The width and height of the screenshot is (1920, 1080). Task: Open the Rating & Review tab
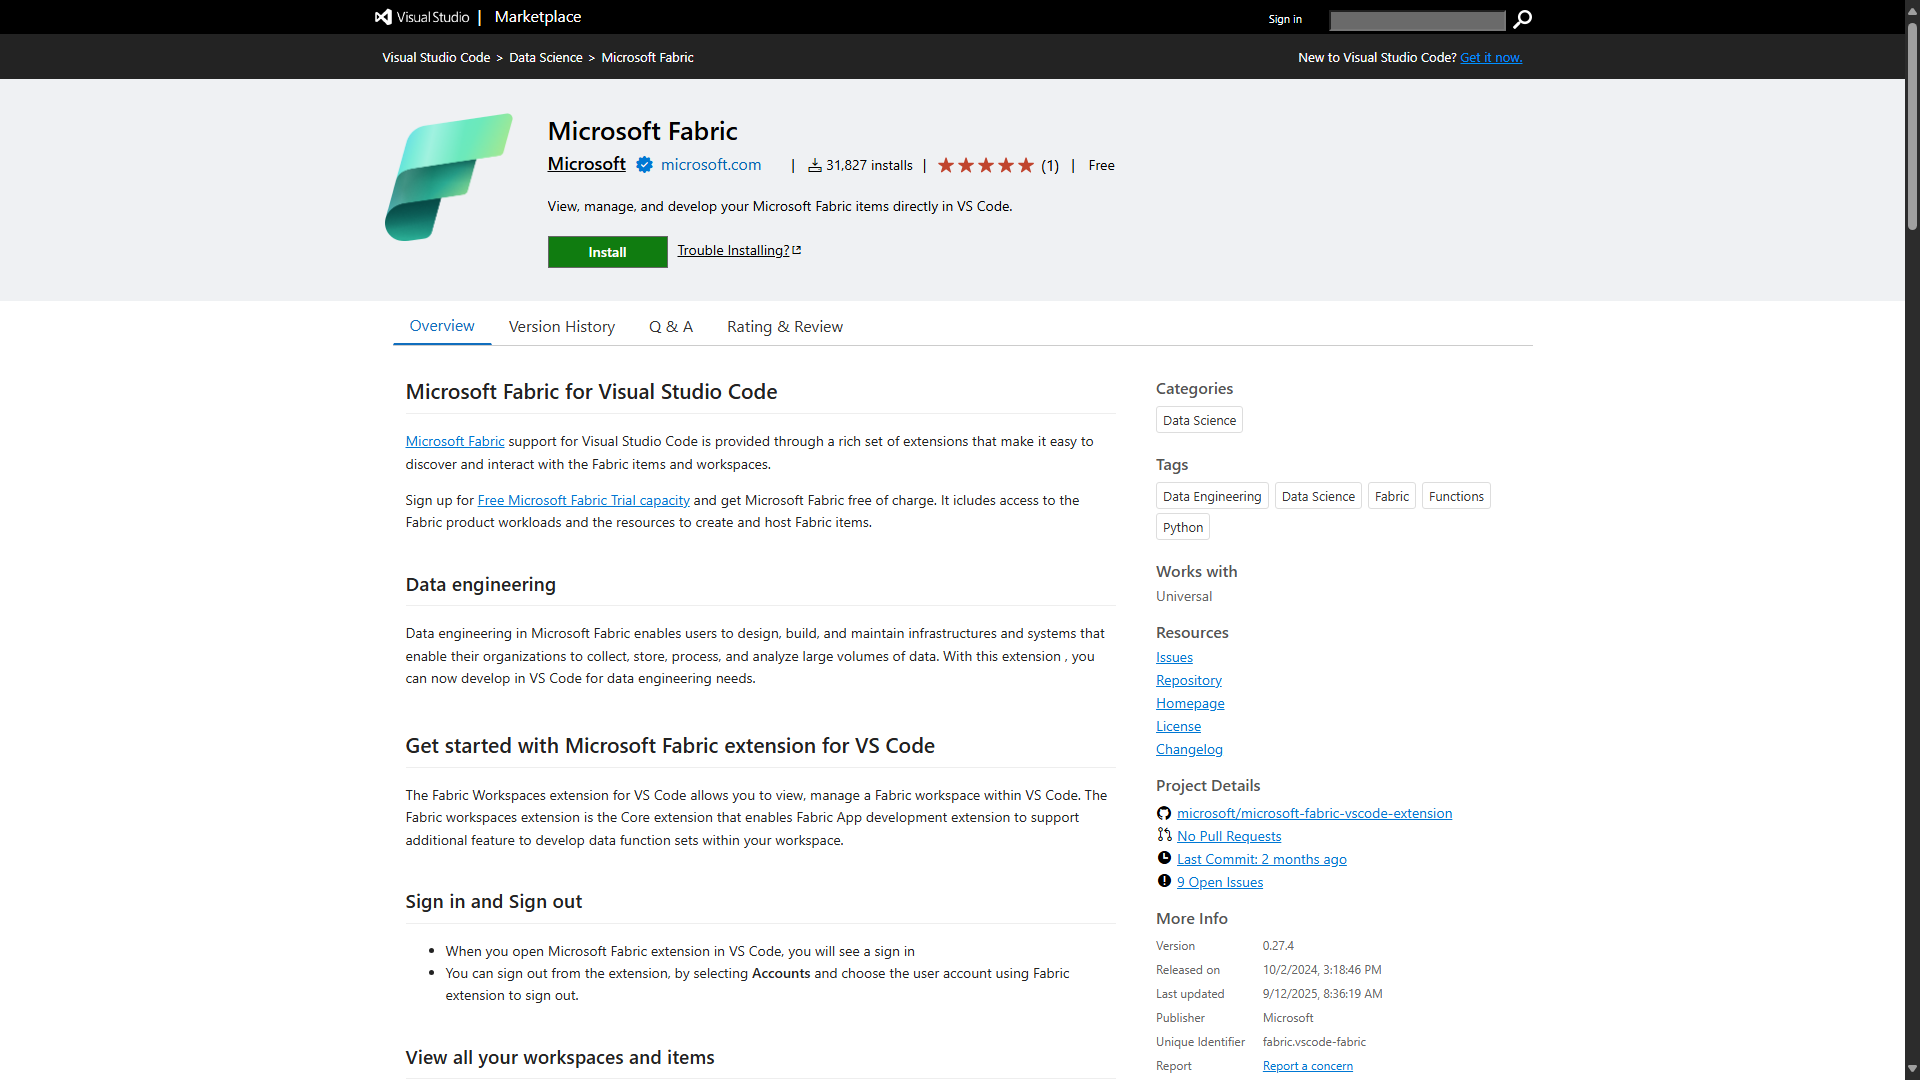[784, 327]
